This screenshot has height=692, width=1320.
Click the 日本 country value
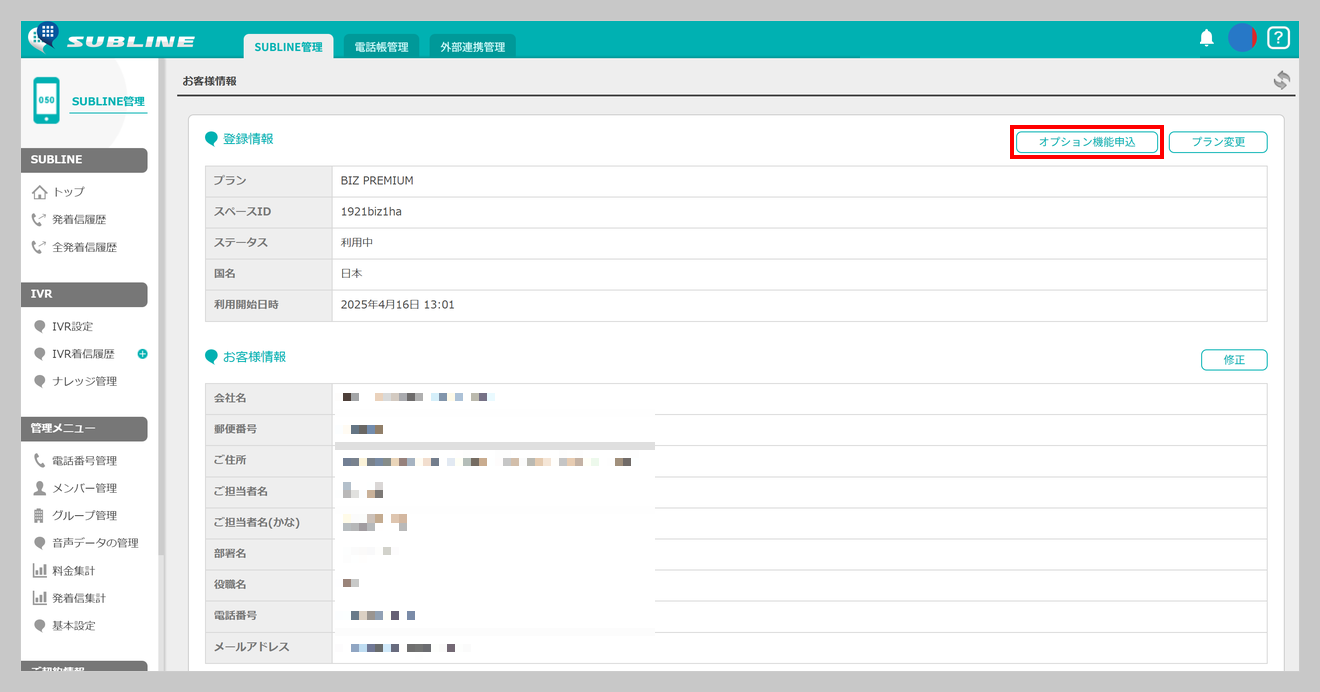point(351,274)
